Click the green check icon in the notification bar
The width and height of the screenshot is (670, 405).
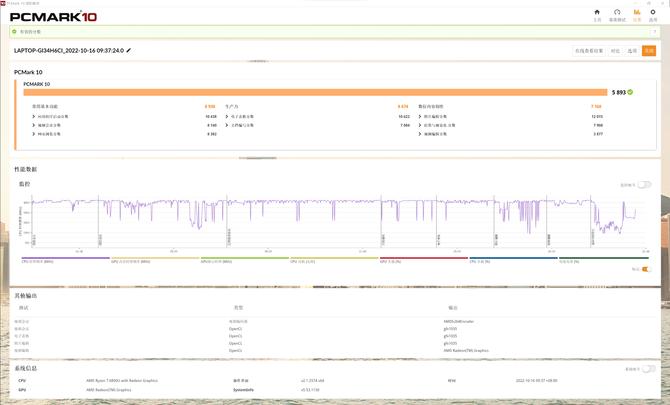tap(13, 32)
